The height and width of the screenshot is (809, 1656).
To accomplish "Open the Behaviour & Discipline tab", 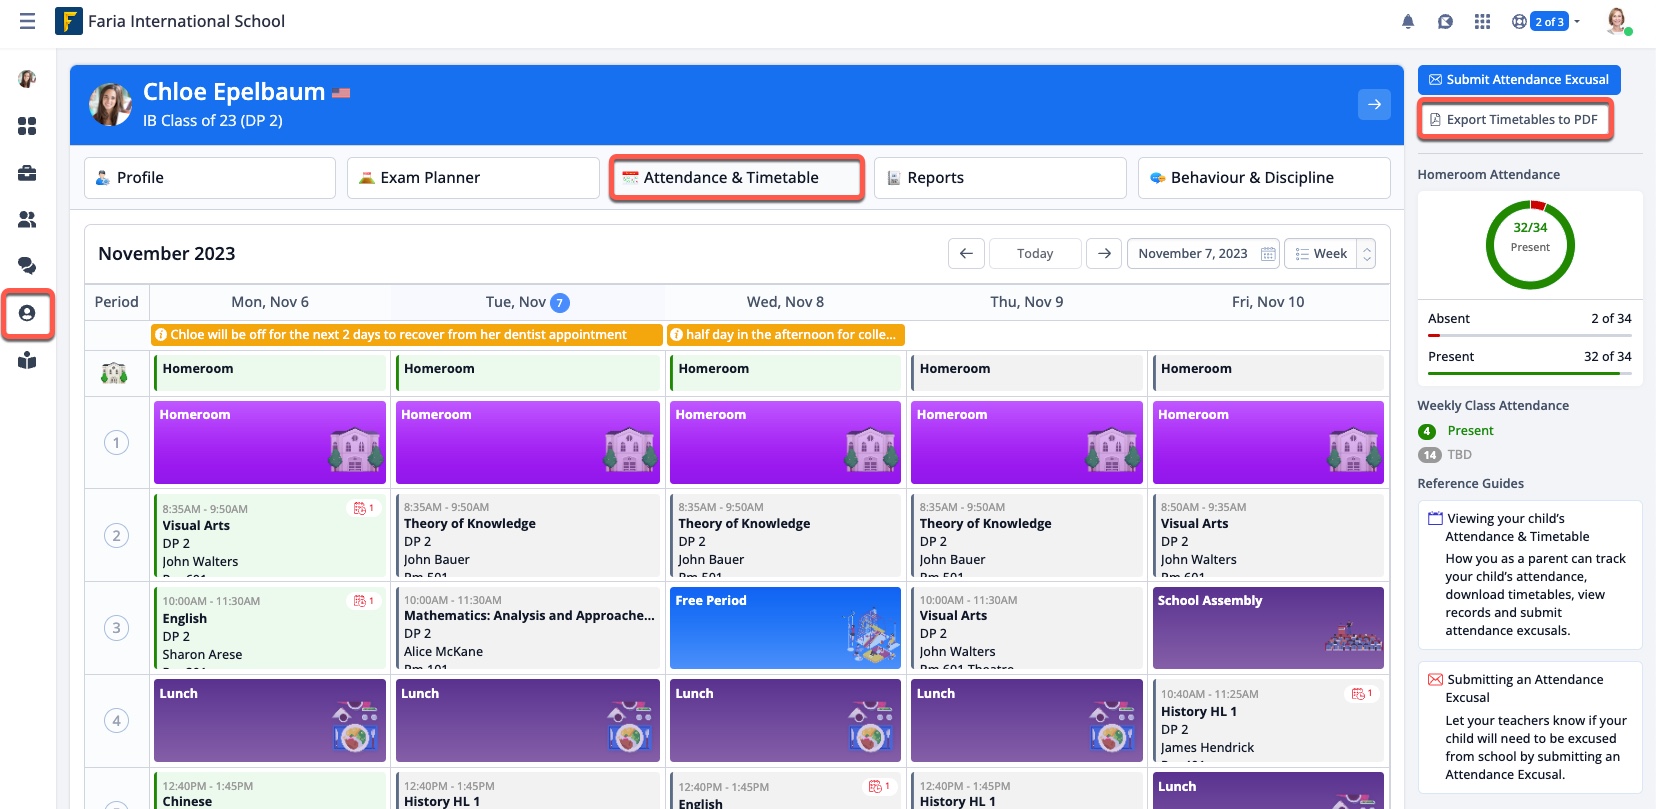I will click(x=1263, y=178).
